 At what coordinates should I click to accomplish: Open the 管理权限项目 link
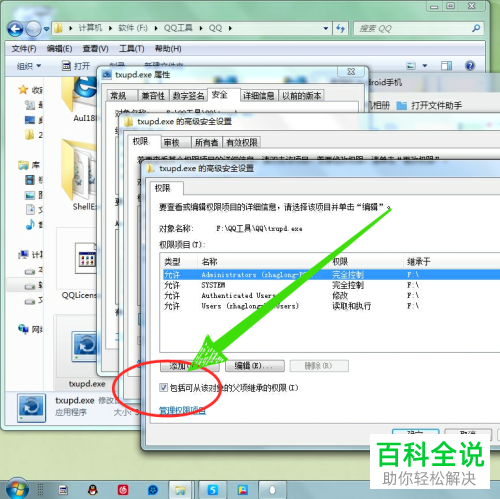(x=182, y=411)
